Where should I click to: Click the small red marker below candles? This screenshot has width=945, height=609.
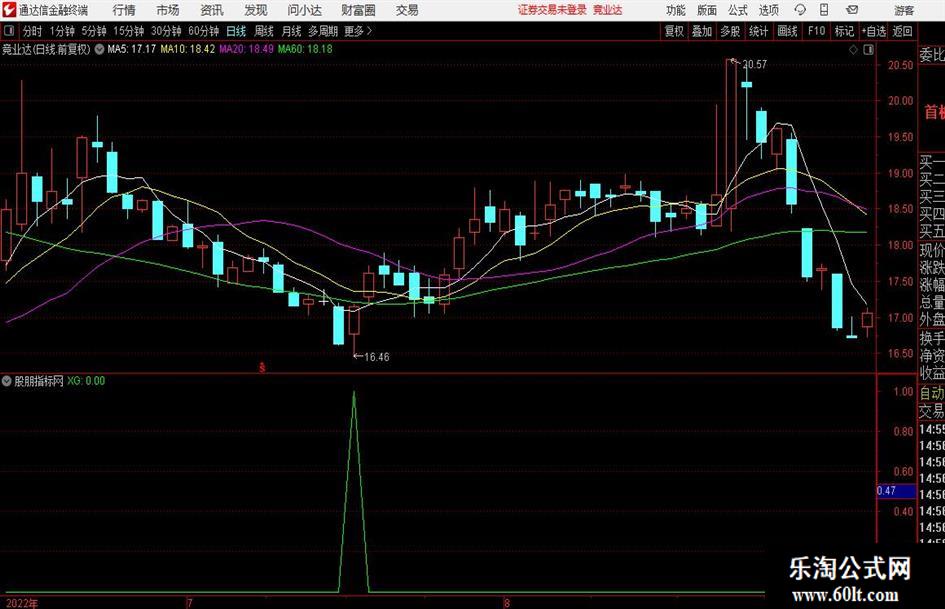(262, 367)
